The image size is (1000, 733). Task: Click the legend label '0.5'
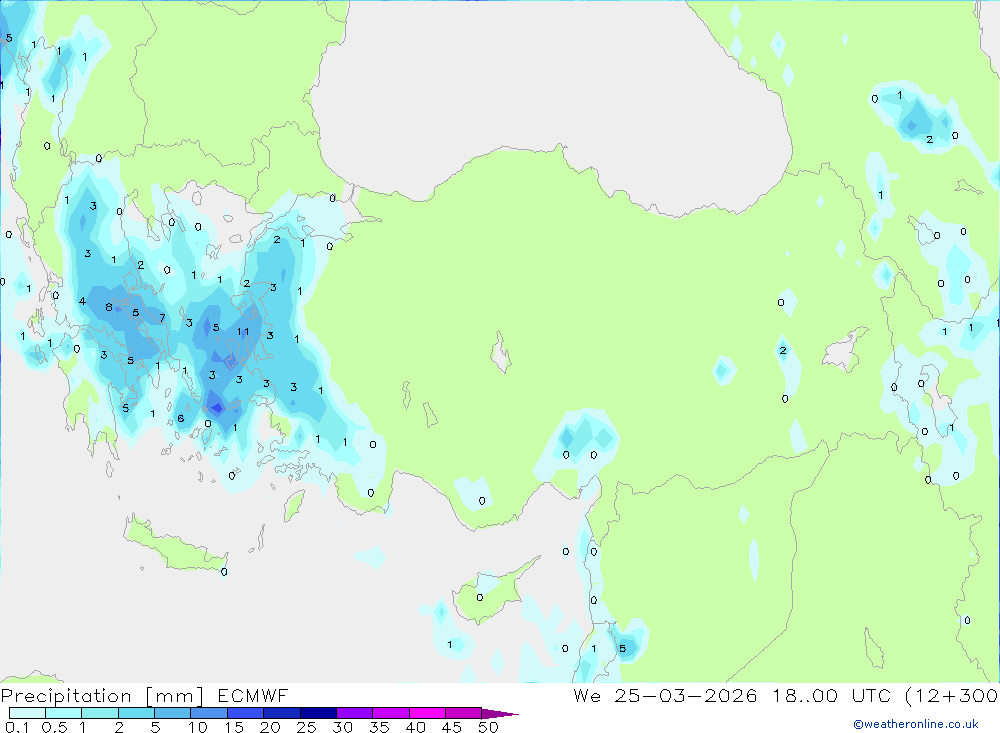pyautogui.click(x=54, y=727)
